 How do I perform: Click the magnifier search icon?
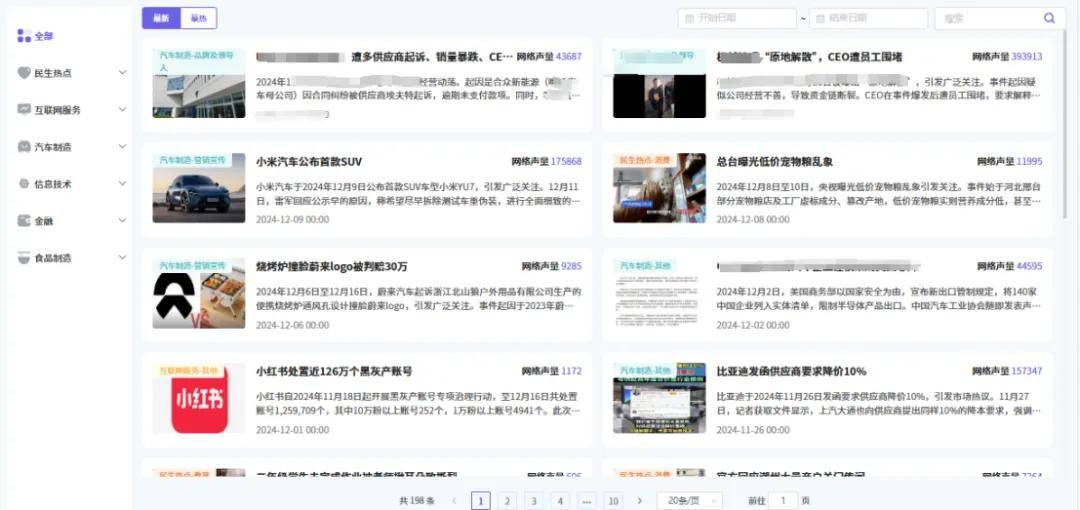pyautogui.click(x=1049, y=18)
